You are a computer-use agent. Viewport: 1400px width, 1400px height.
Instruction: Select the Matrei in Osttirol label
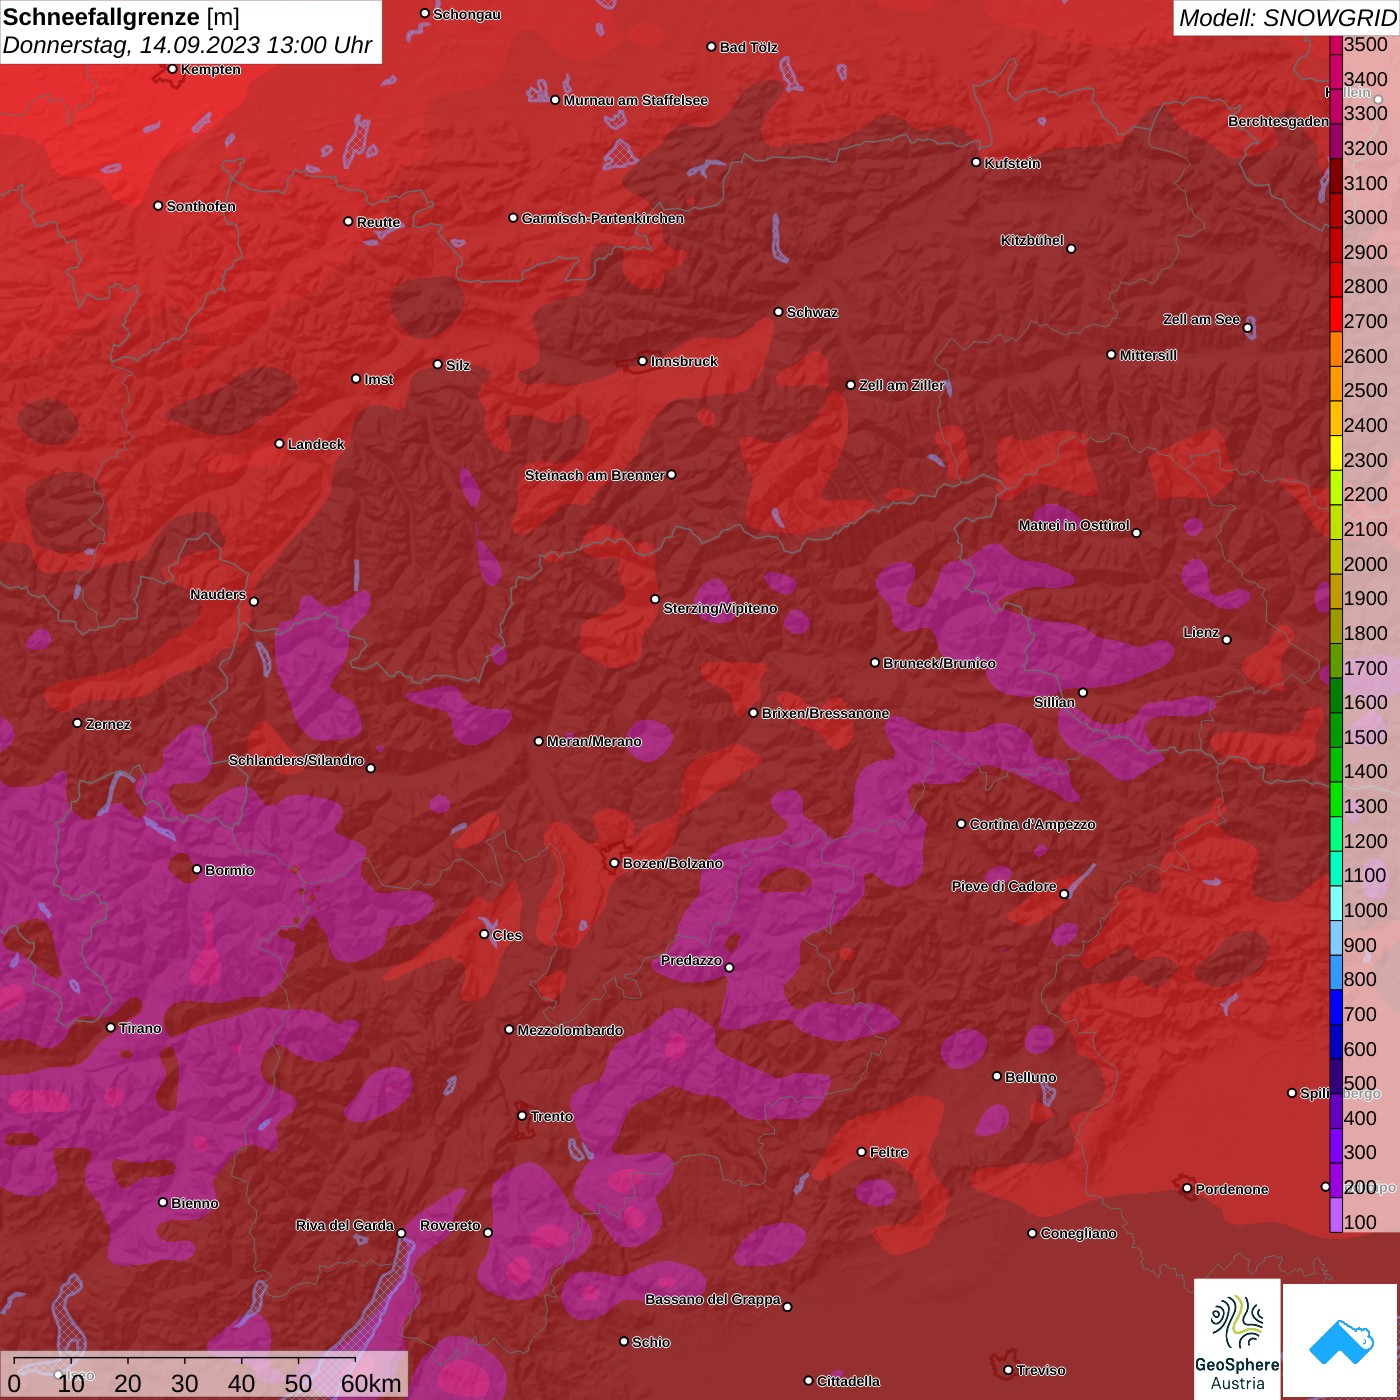coord(1074,525)
